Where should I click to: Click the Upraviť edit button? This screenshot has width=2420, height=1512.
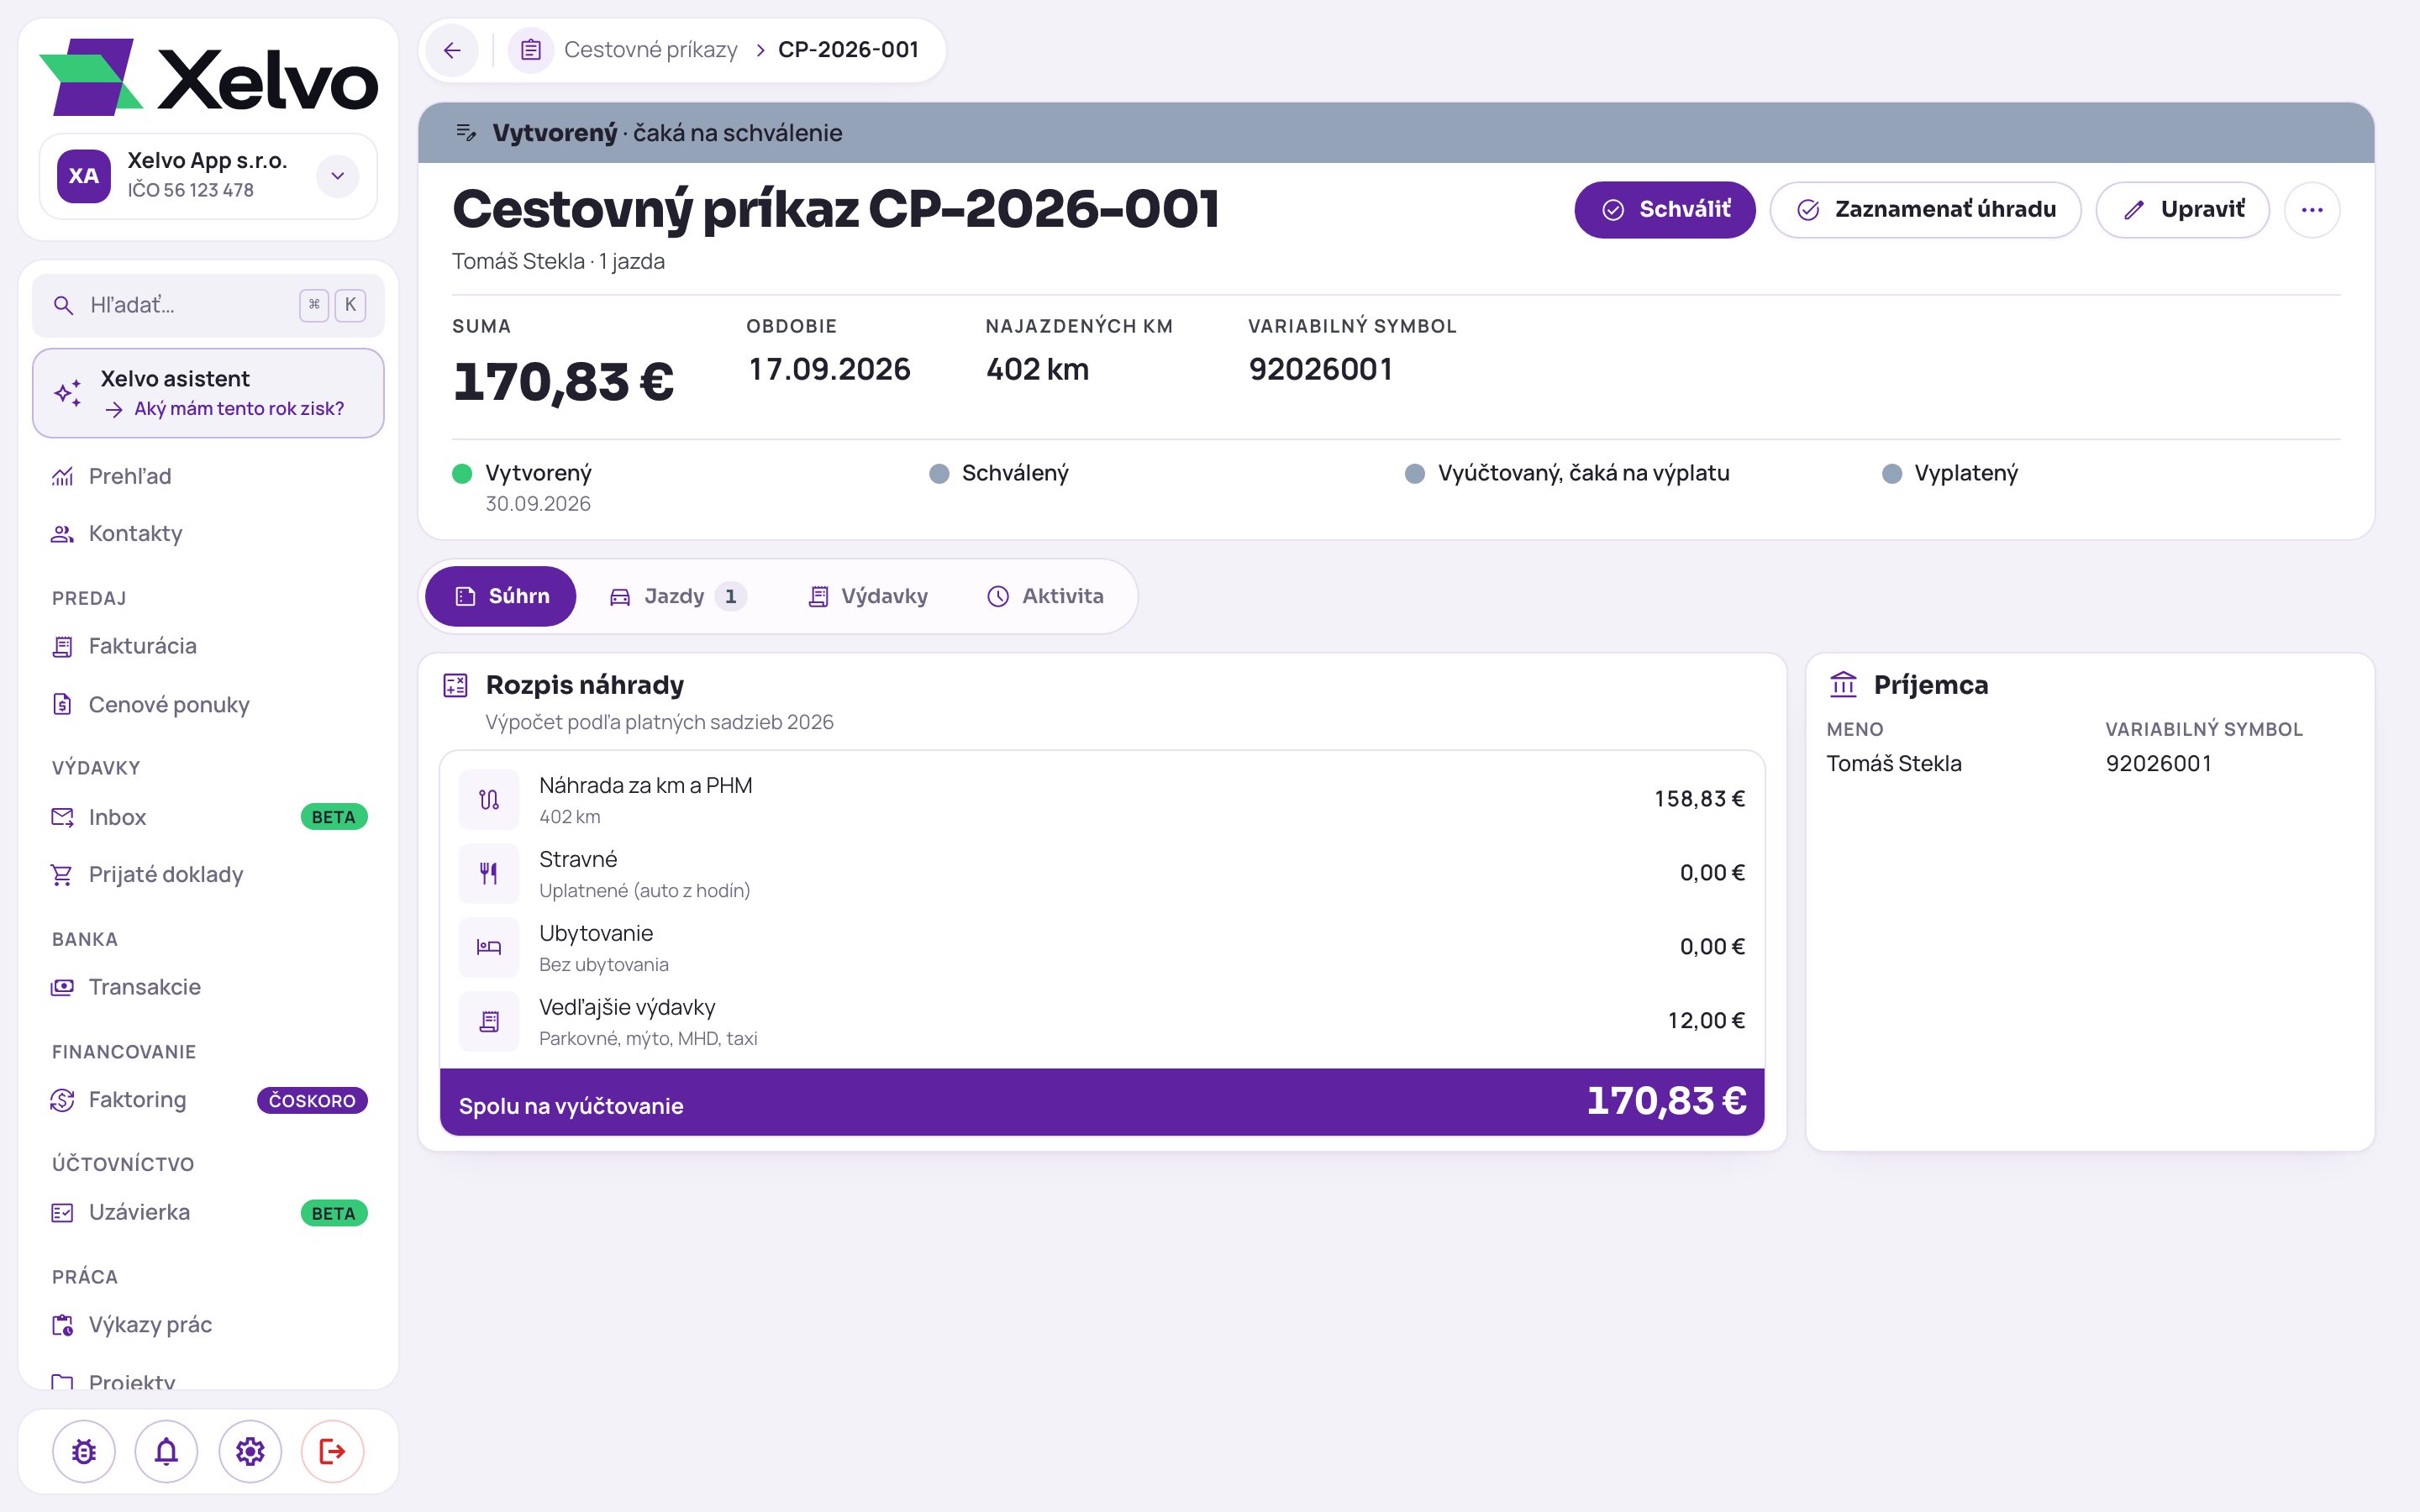(2183, 210)
